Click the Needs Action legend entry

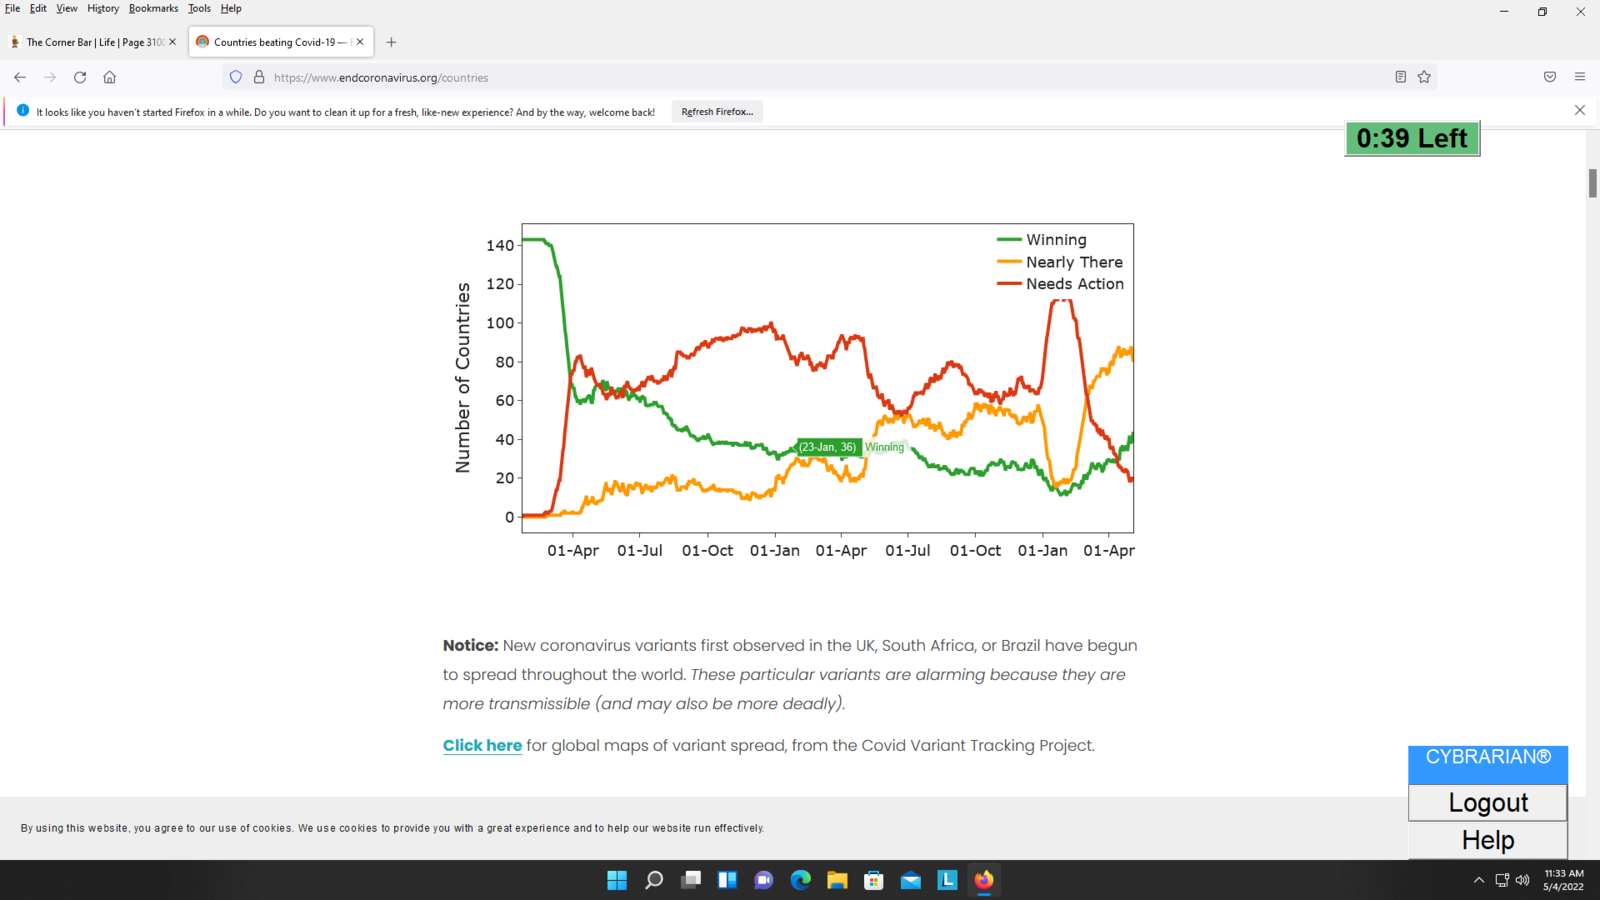1060,284
